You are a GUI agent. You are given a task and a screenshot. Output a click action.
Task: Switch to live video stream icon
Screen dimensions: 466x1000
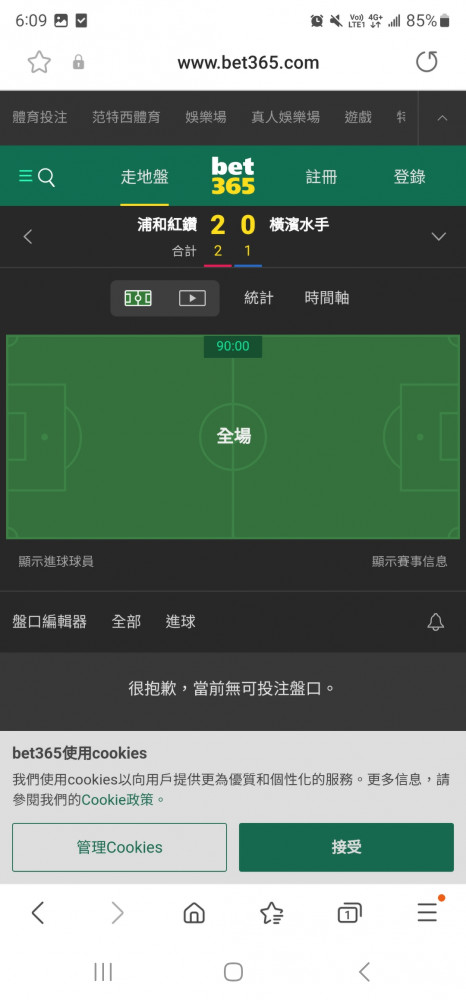tap(192, 298)
